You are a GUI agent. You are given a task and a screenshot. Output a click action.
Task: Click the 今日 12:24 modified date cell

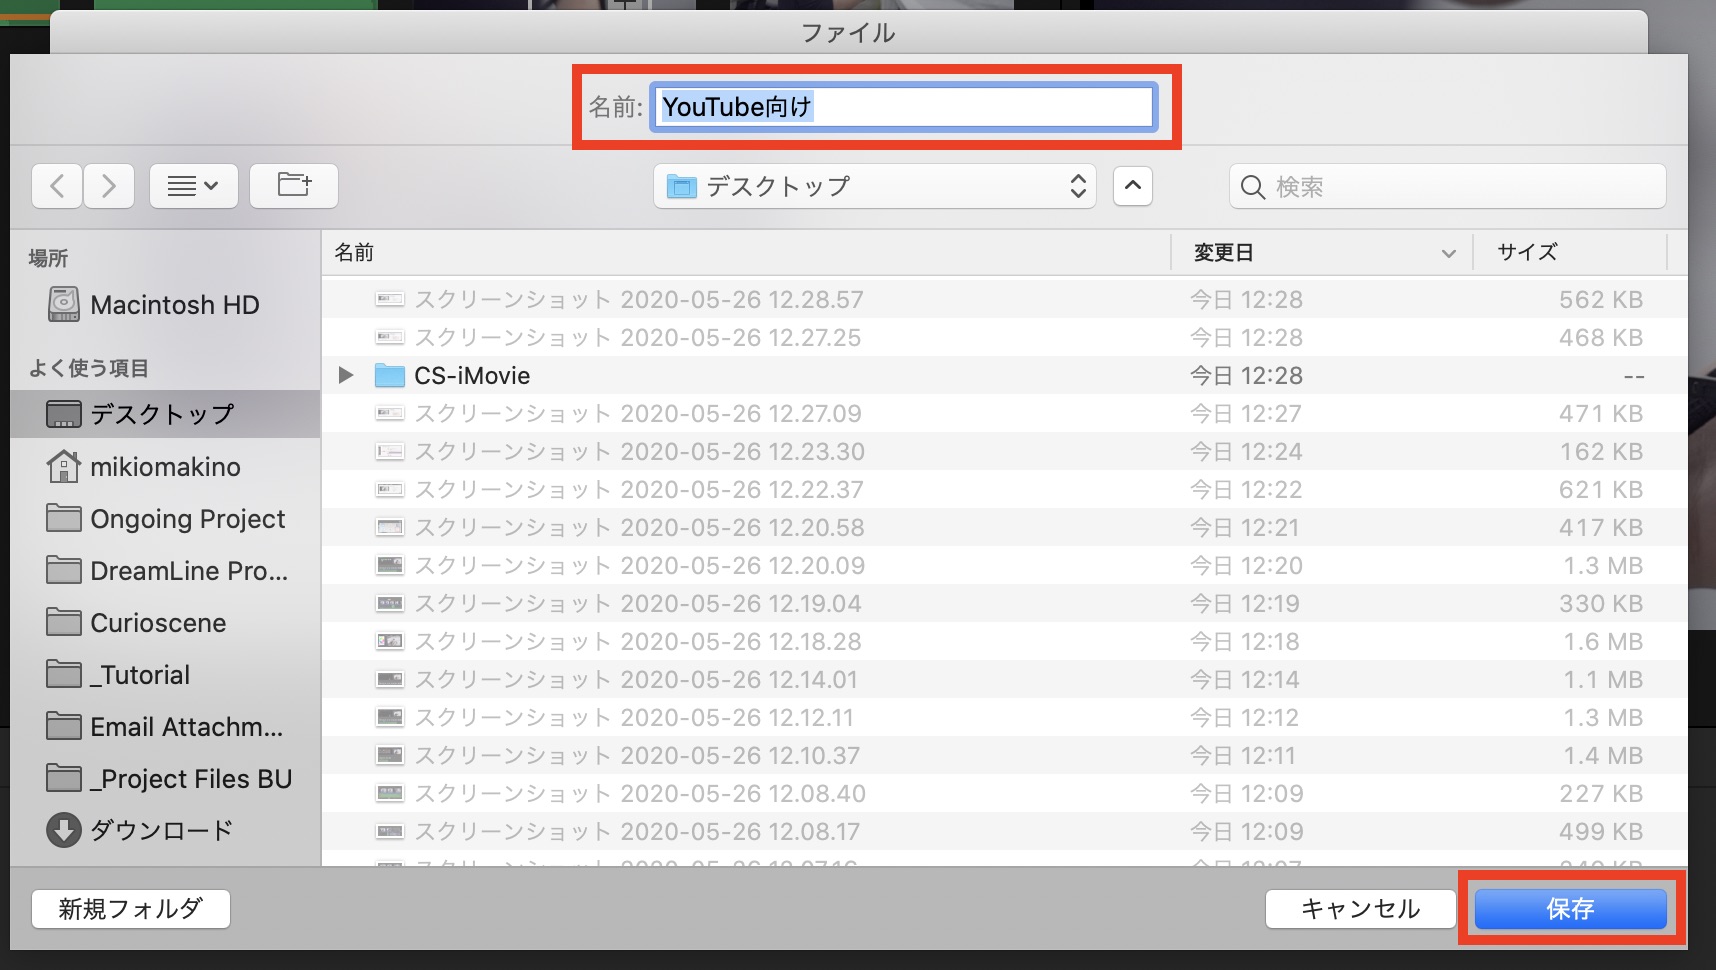click(x=1246, y=451)
